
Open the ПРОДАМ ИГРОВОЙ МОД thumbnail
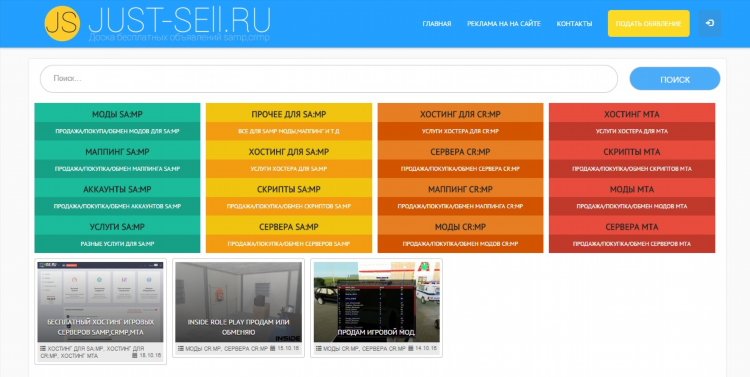coord(376,302)
